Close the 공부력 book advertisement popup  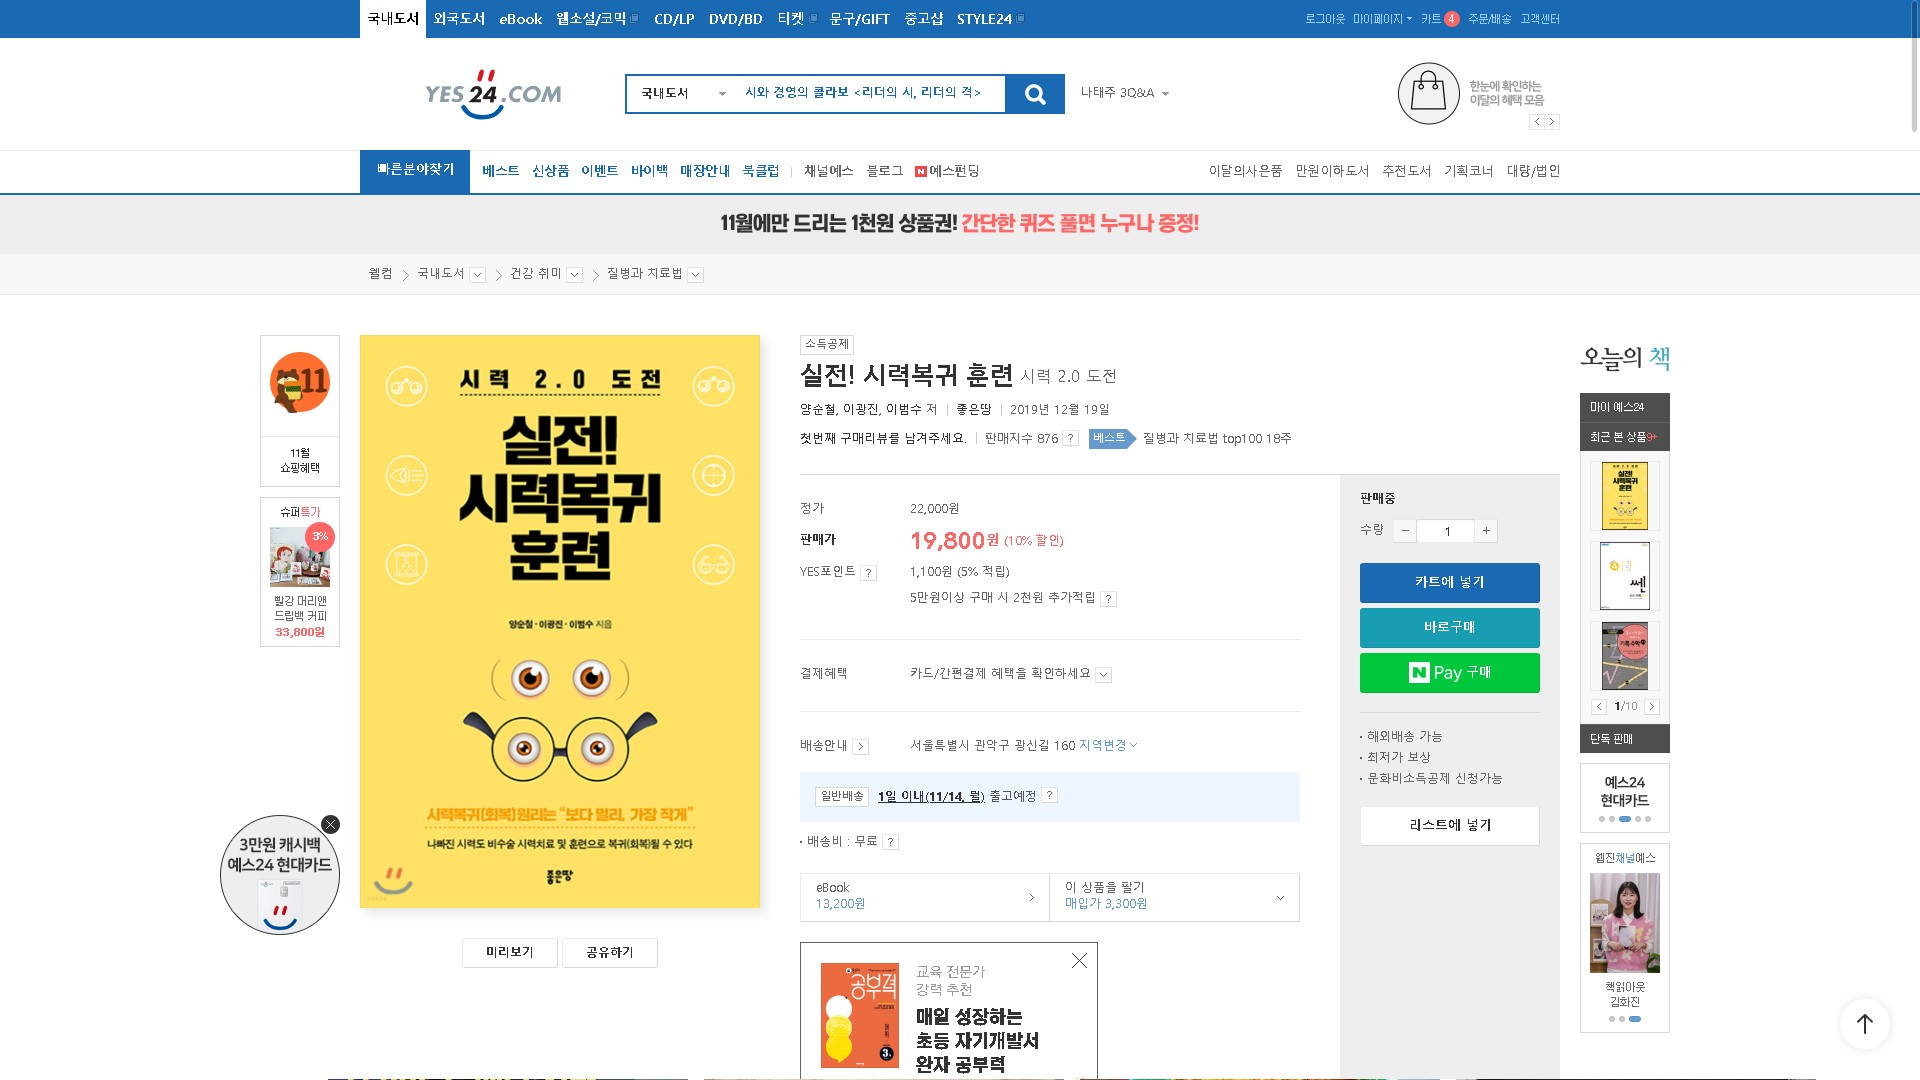click(x=1079, y=961)
